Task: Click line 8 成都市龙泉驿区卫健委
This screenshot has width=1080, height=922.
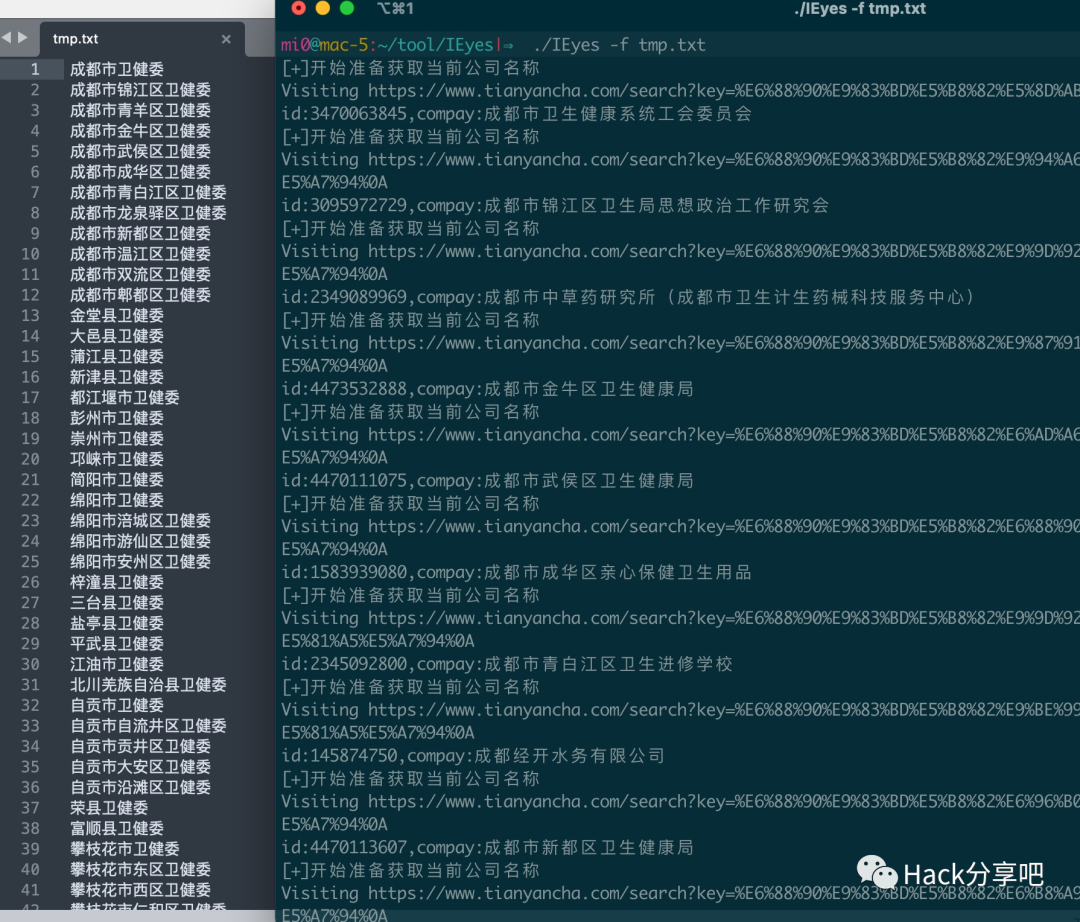Action: point(148,213)
